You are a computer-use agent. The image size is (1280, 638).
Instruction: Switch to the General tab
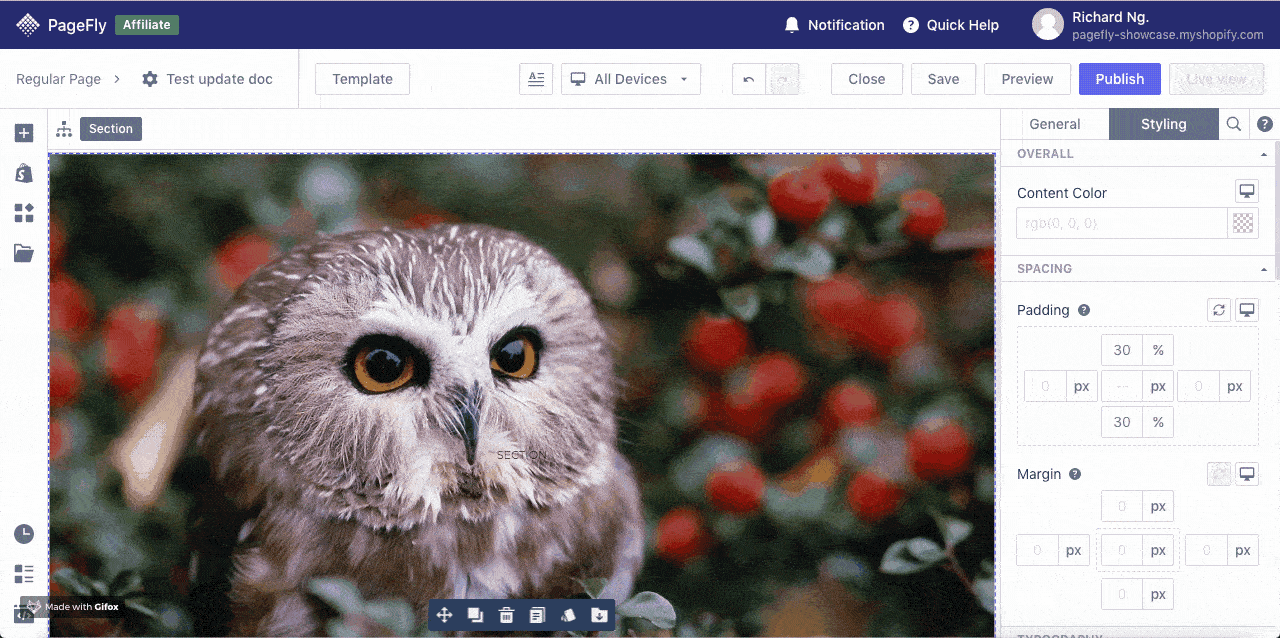pyautogui.click(x=1055, y=124)
